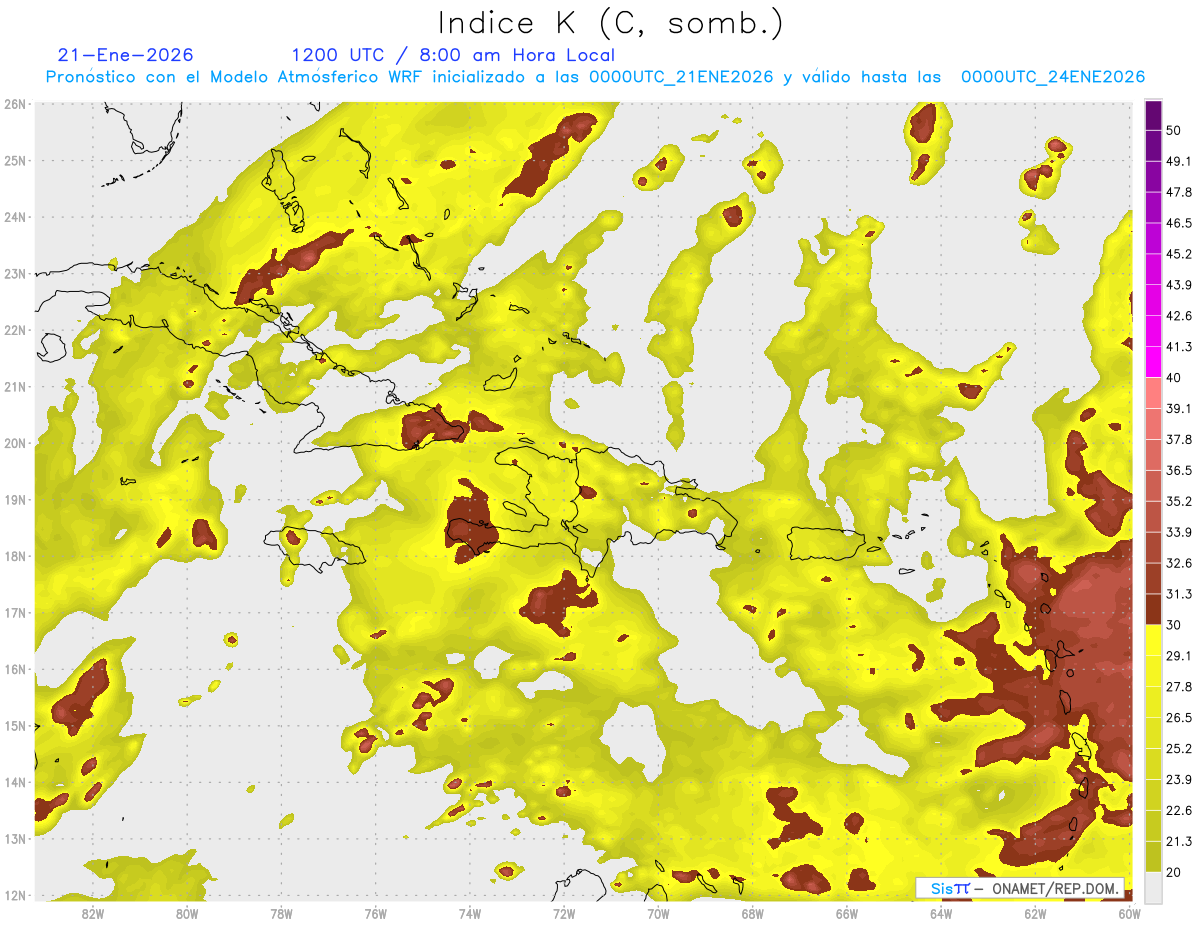Viewport: 1200px width, 927px height.
Task: Click longitude label 64W
Action: coord(941,913)
